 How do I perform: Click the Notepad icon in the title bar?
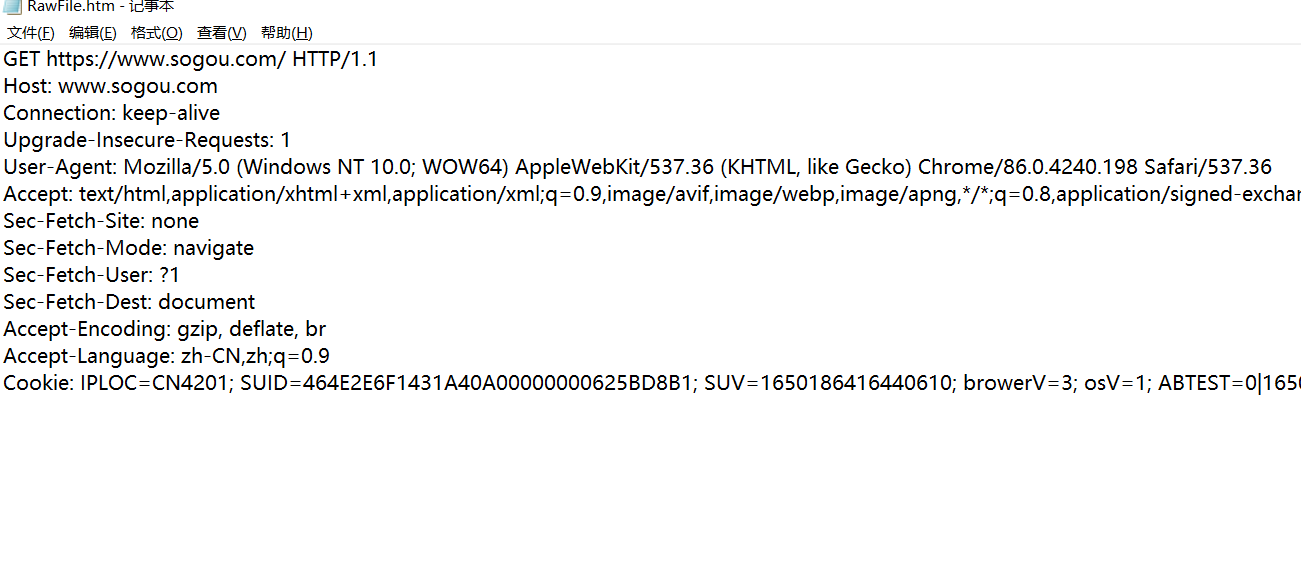pyautogui.click(x=12, y=6)
